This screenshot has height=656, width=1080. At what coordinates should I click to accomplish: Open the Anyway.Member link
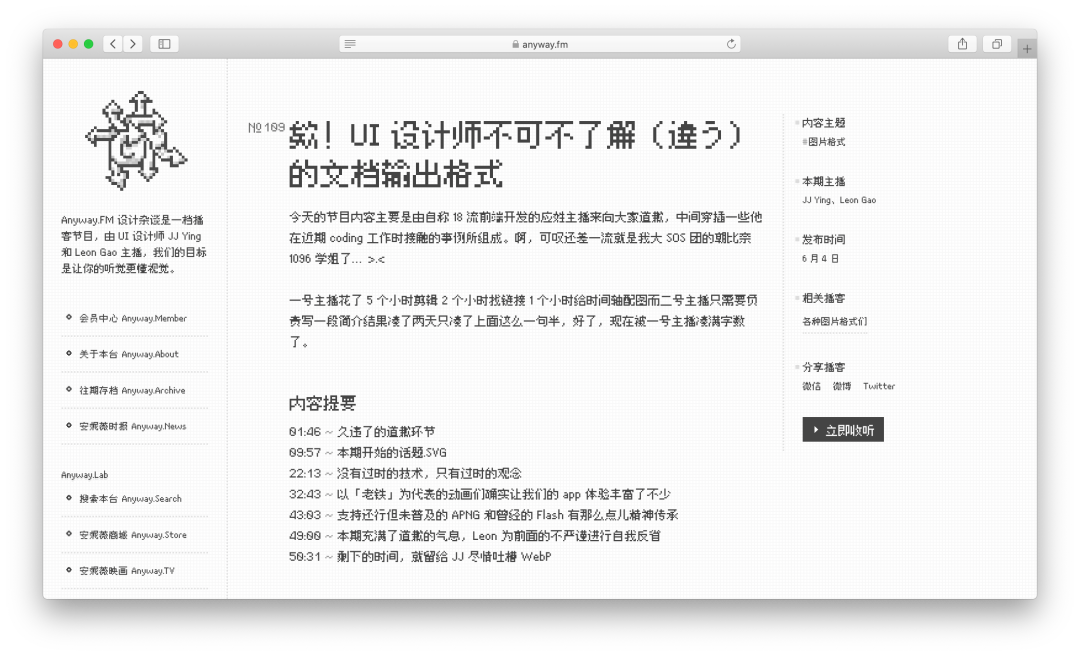point(133,318)
